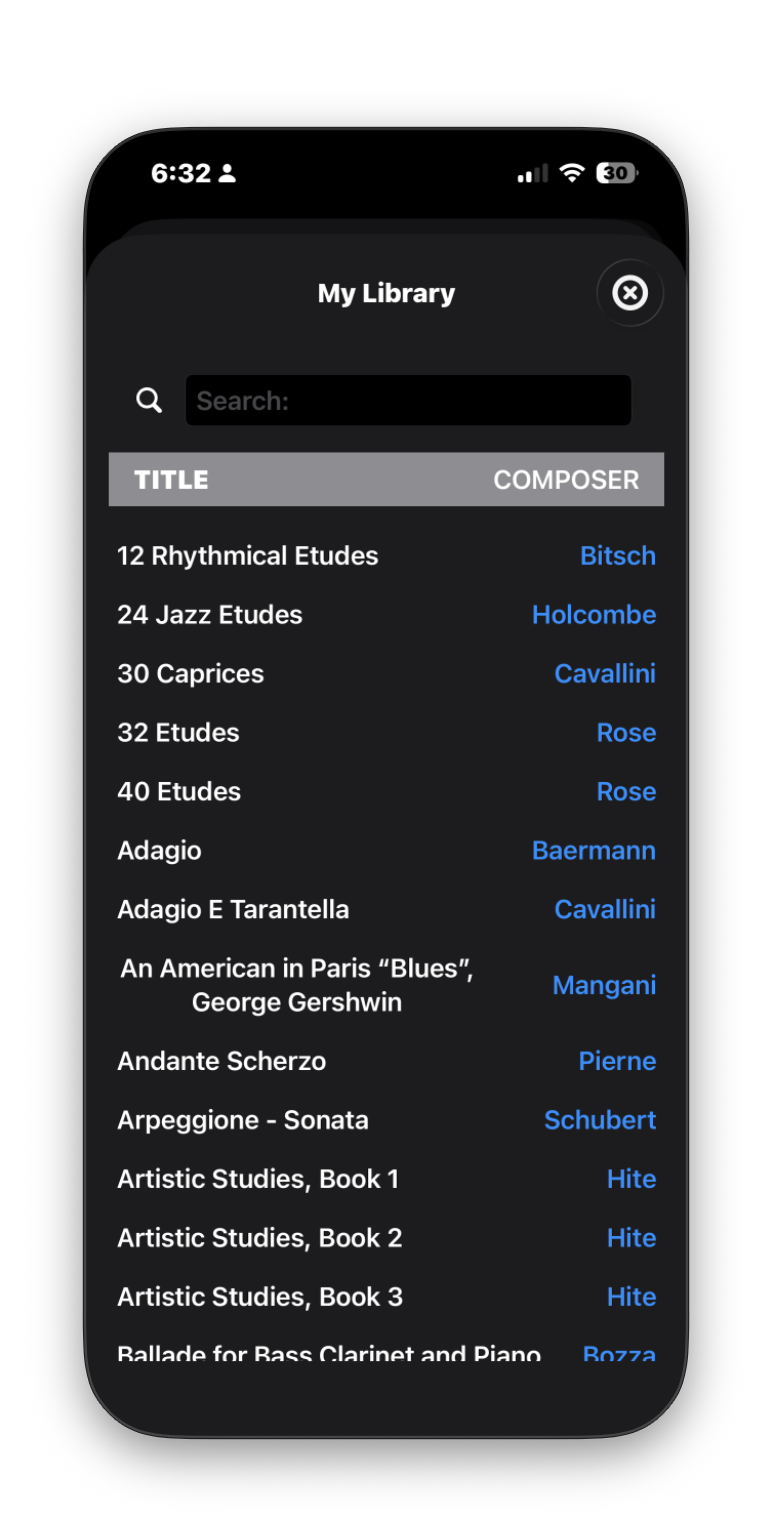Viewport: 772px width, 1538px height.
Task: Click the TITLE column header
Action: pyautogui.click(x=171, y=479)
